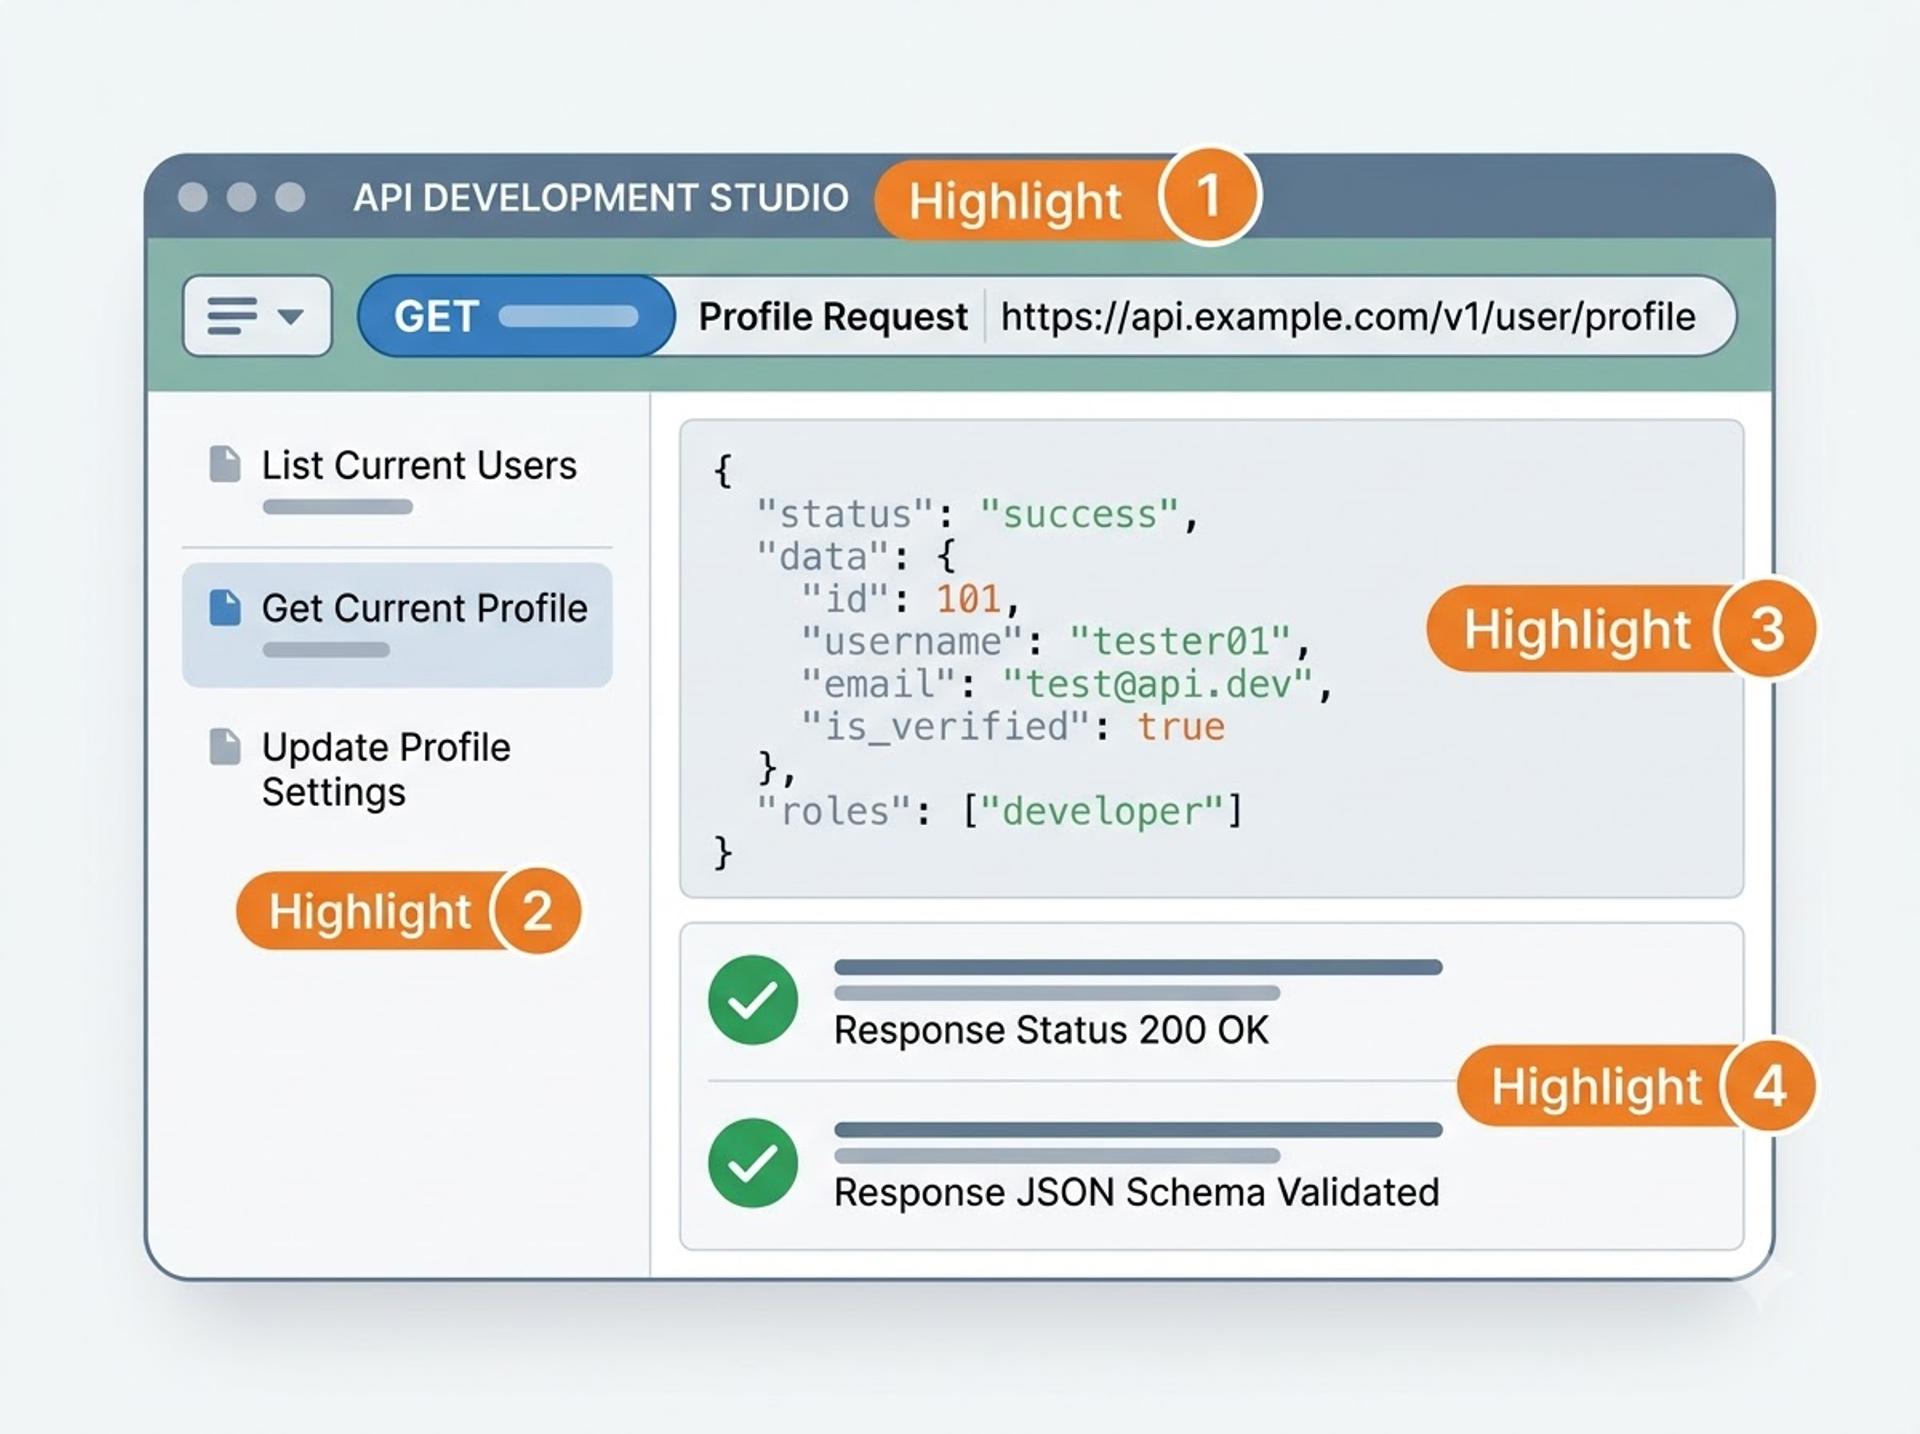Open Update Profile Settings request
This screenshot has width=1920, height=1434.
[x=397, y=769]
